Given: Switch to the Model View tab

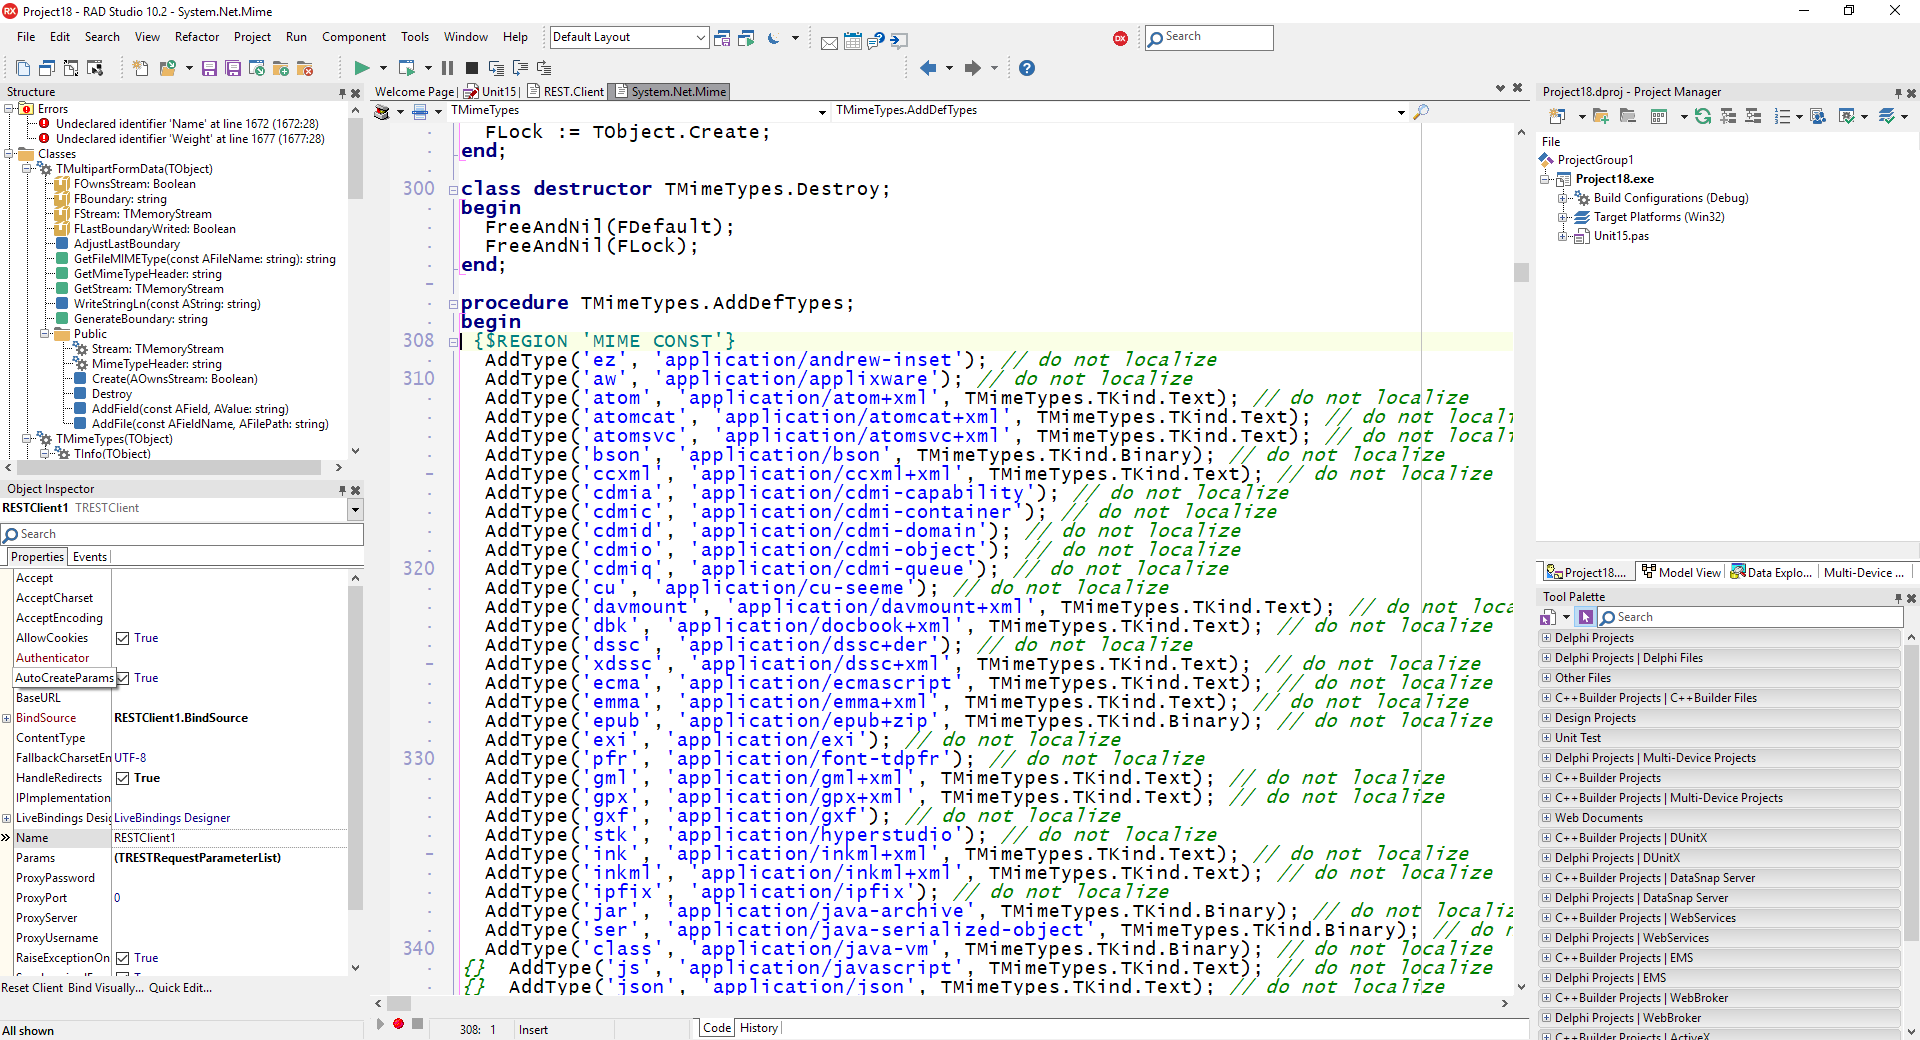Looking at the screenshot, I should [1681, 573].
